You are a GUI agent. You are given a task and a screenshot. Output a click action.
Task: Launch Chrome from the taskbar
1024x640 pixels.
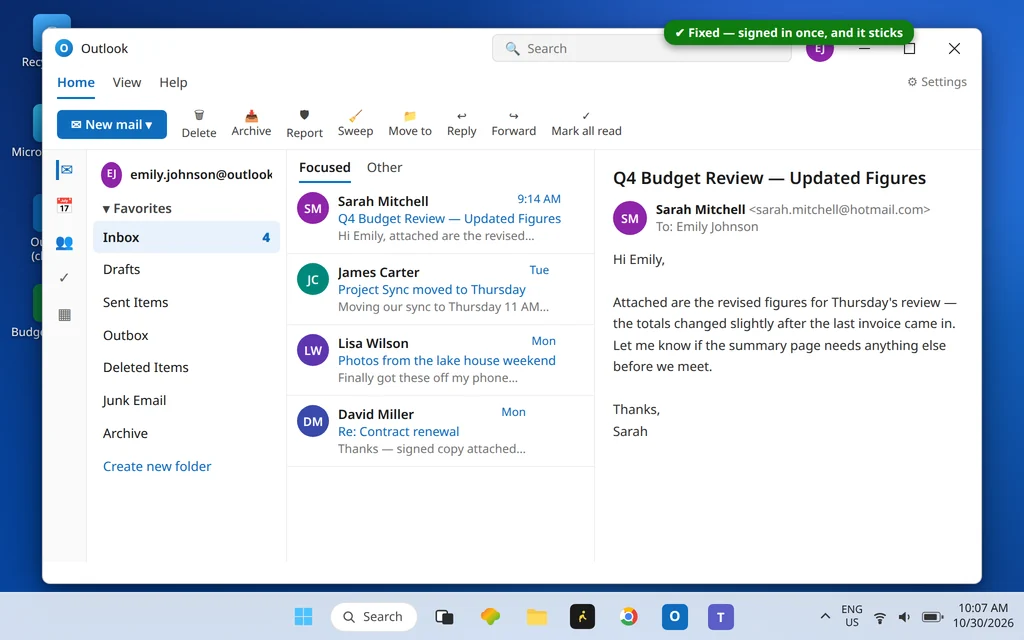tap(628, 616)
